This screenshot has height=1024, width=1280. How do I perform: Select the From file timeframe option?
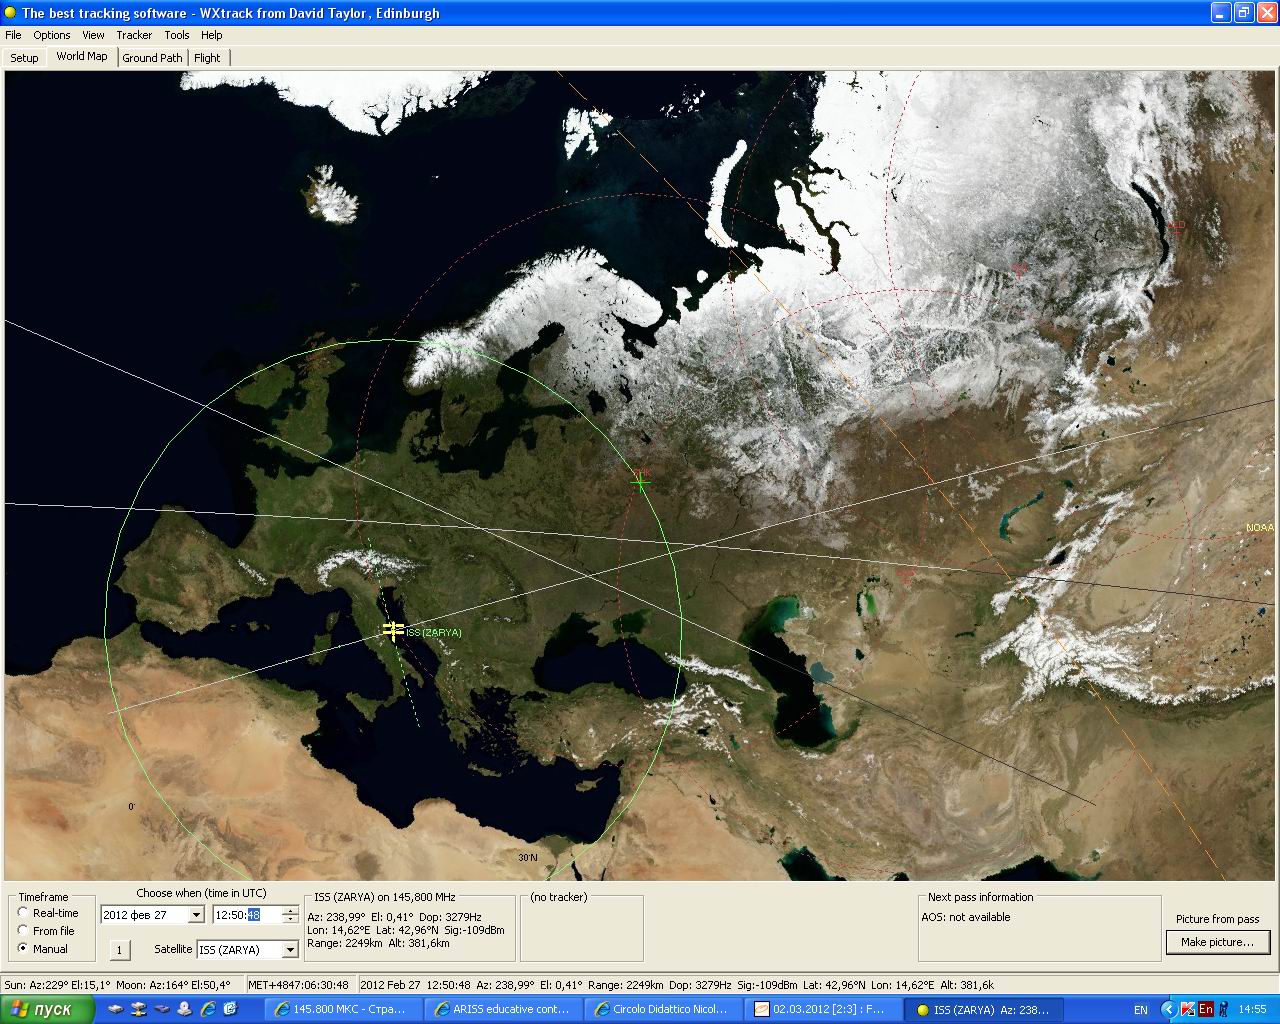coord(23,931)
